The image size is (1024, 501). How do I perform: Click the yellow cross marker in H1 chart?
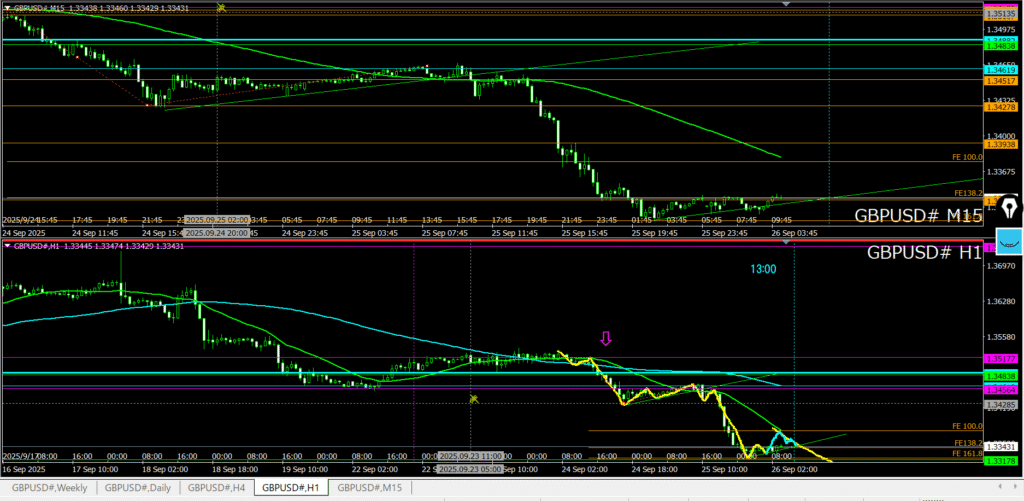click(474, 399)
